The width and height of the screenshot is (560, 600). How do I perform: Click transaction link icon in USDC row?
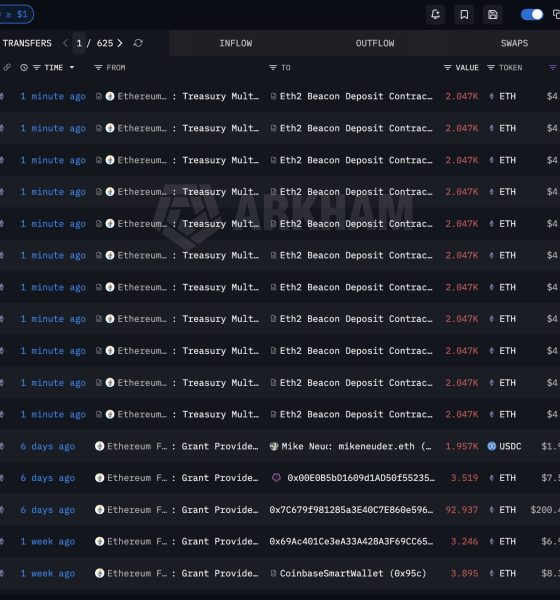[x=2, y=446]
